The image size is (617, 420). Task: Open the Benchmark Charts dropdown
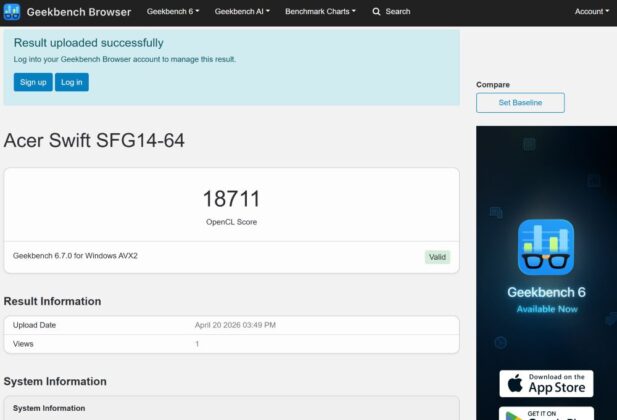[320, 11]
